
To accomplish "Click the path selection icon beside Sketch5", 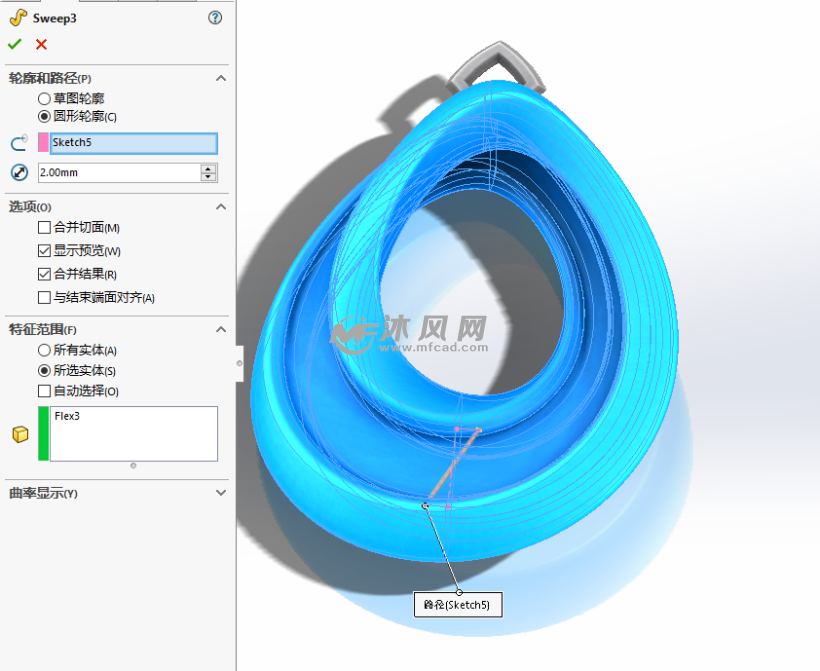I will [19, 143].
